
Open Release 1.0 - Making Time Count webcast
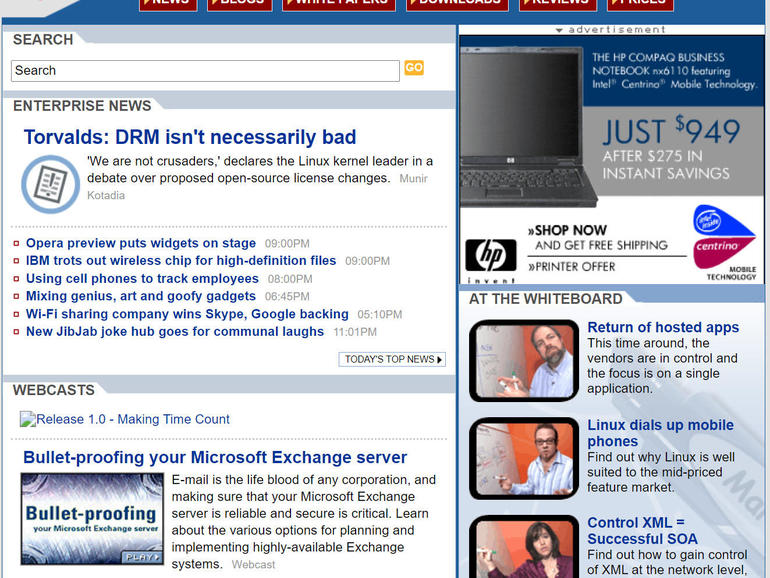133,419
